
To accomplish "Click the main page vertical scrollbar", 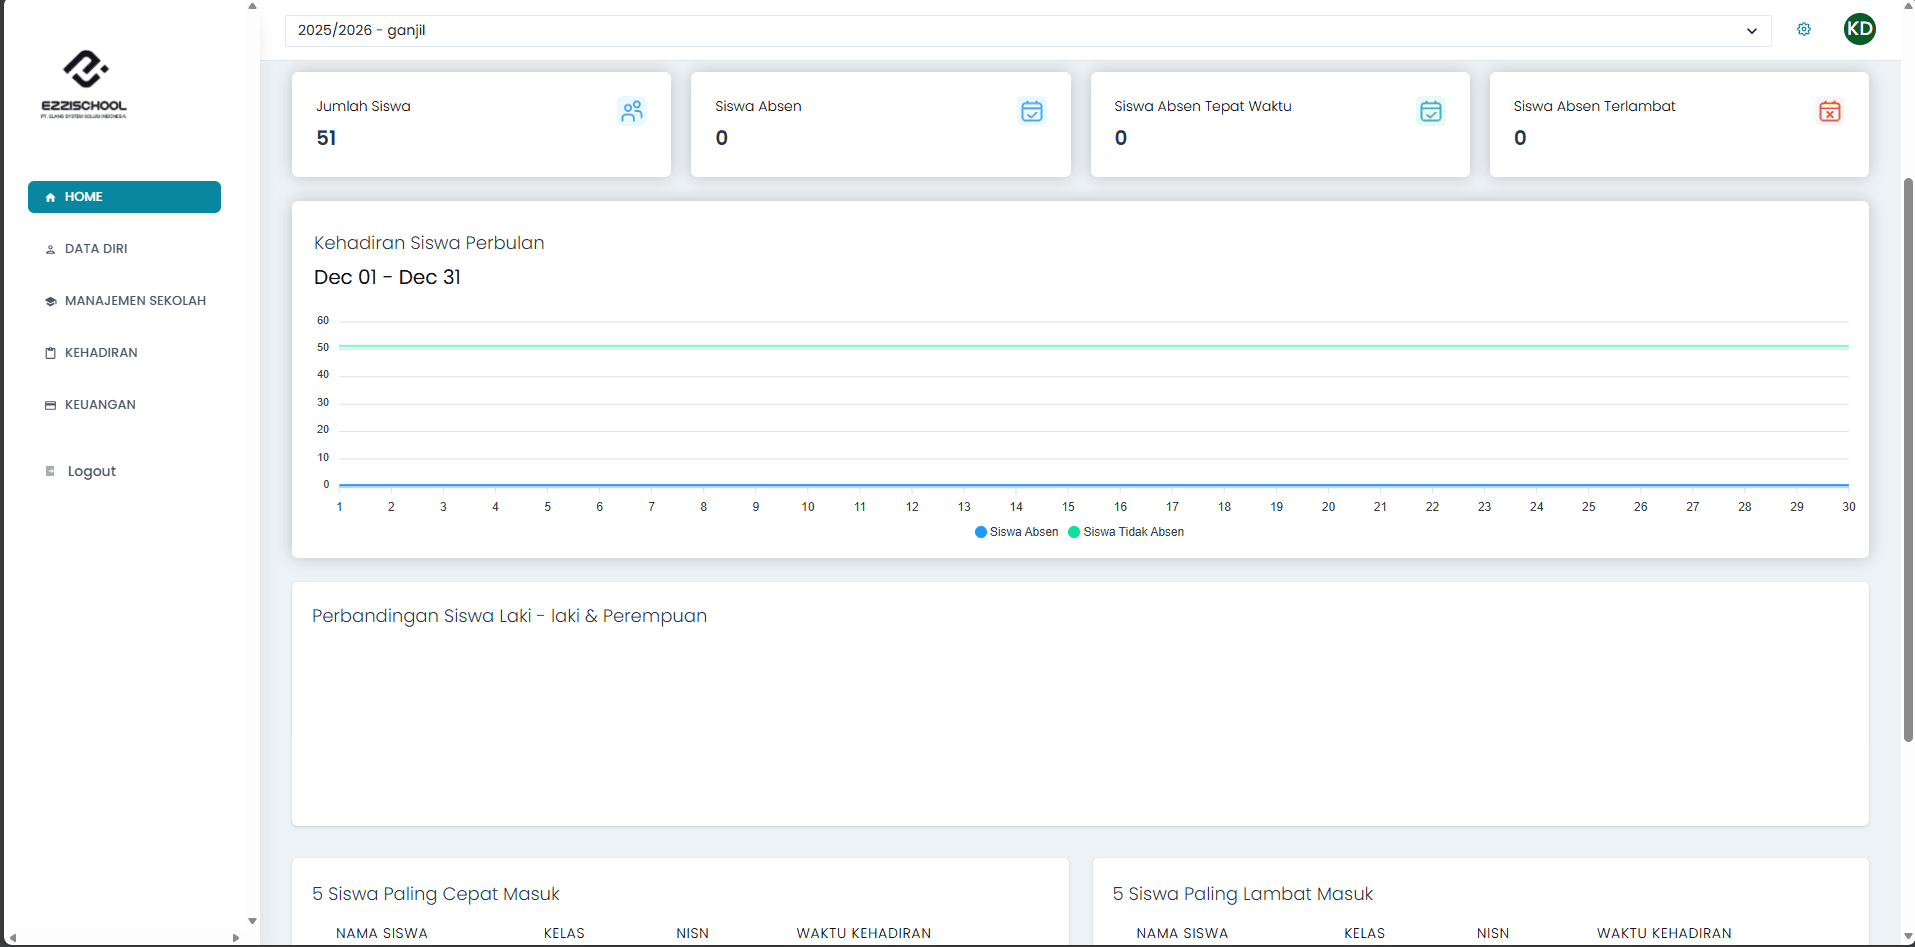I will click(x=1908, y=460).
